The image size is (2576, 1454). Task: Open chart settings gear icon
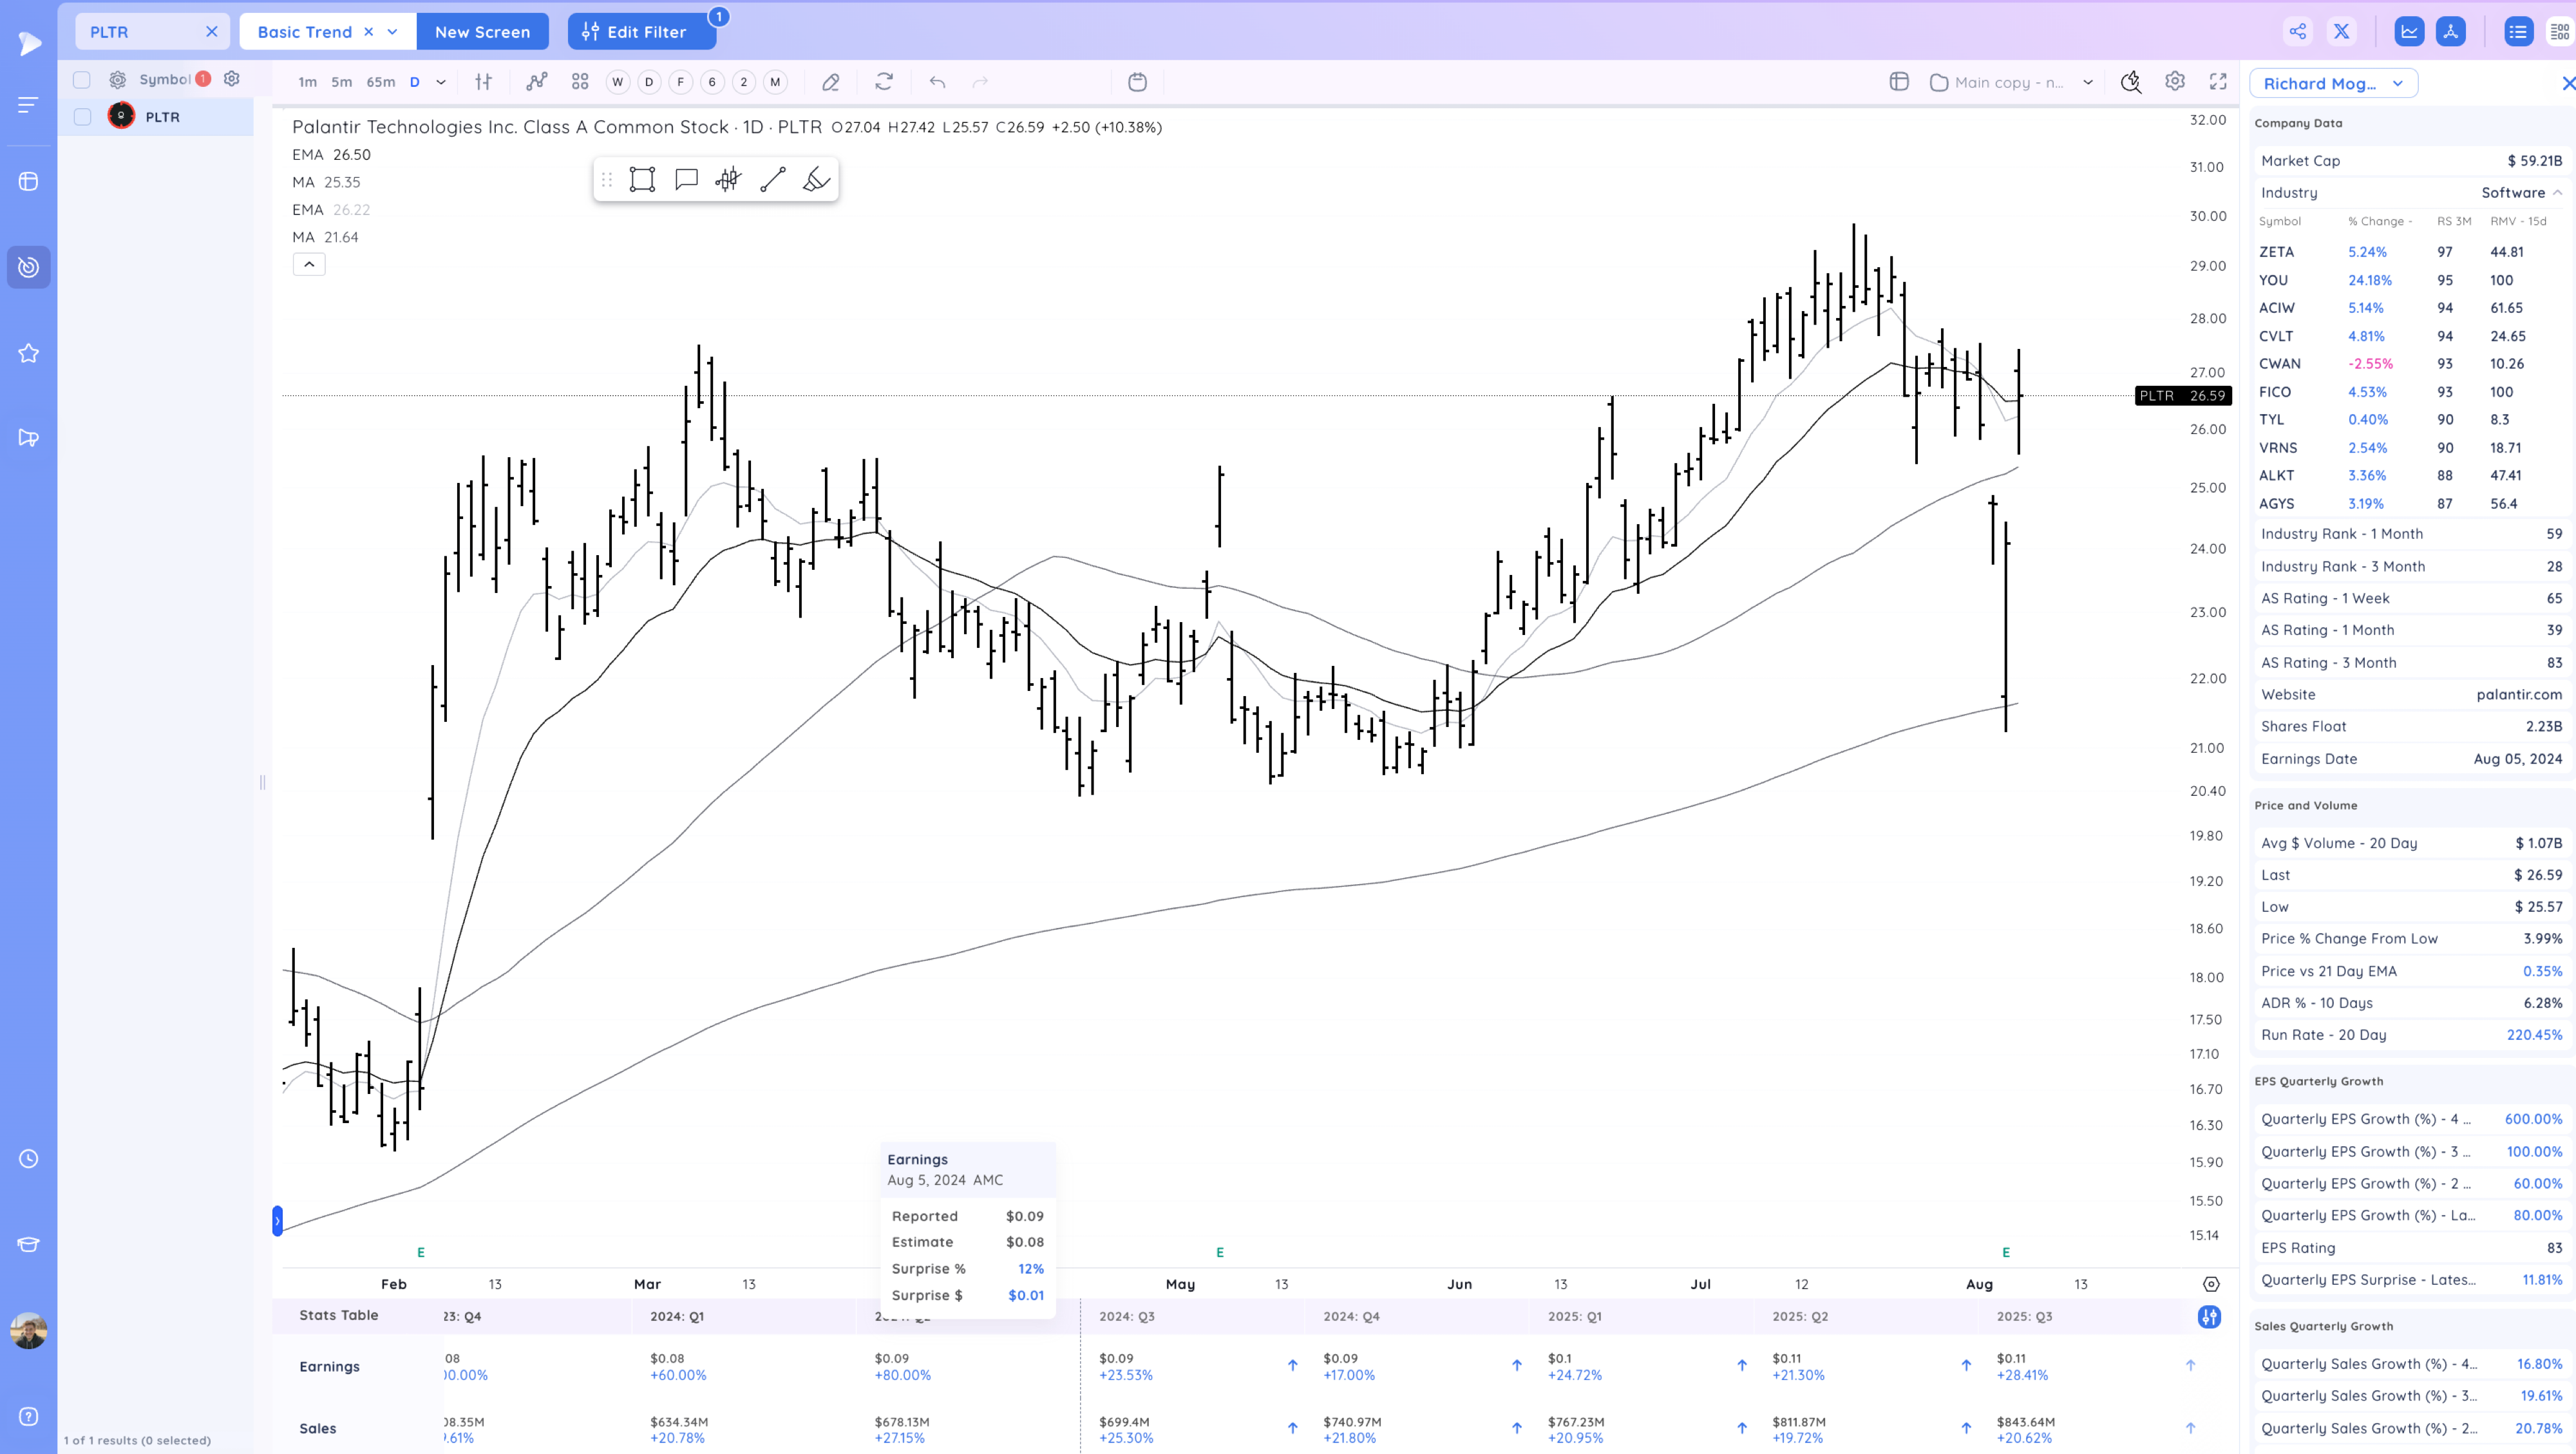(x=2174, y=82)
